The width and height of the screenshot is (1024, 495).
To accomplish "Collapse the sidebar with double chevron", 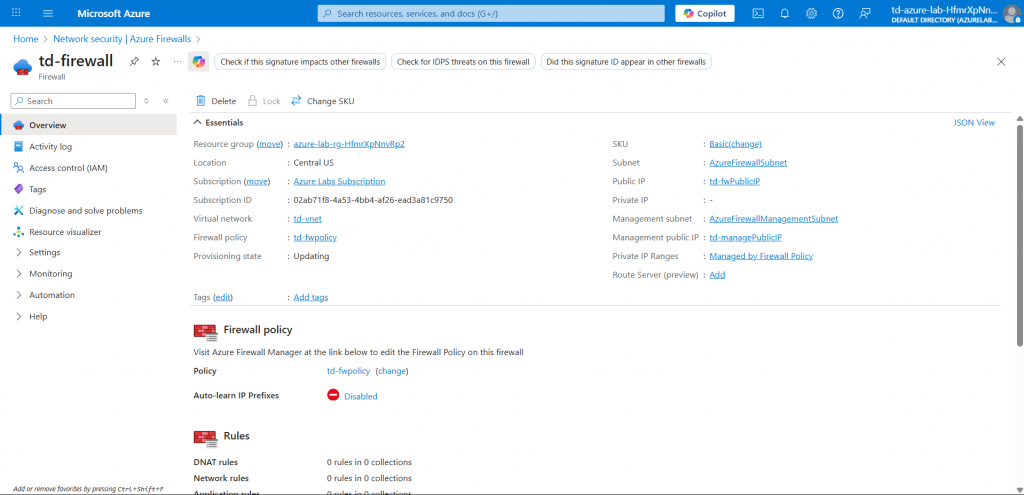I will pos(166,101).
